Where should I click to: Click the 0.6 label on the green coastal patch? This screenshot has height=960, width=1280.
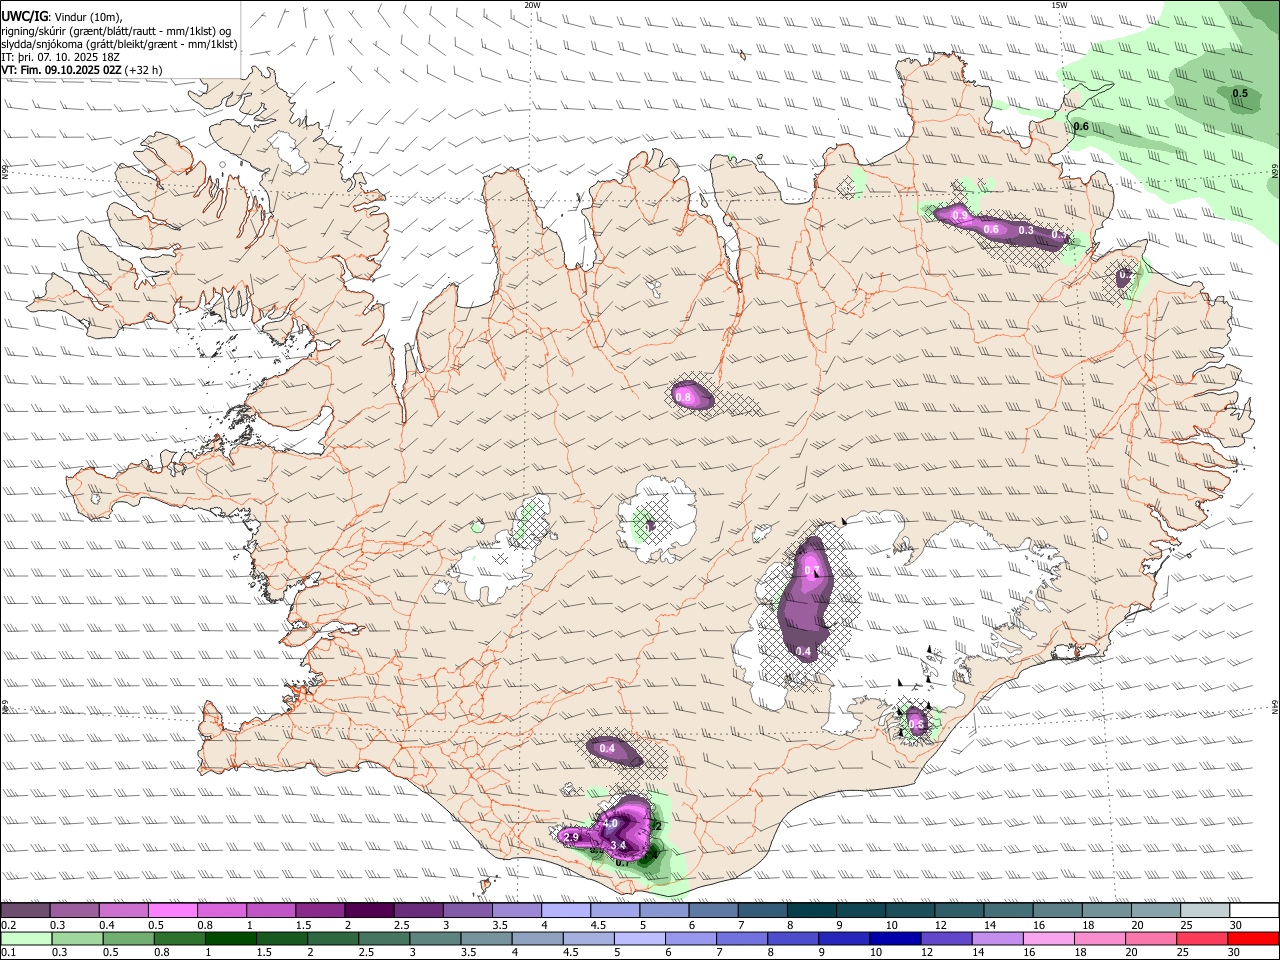[1081, 126]
